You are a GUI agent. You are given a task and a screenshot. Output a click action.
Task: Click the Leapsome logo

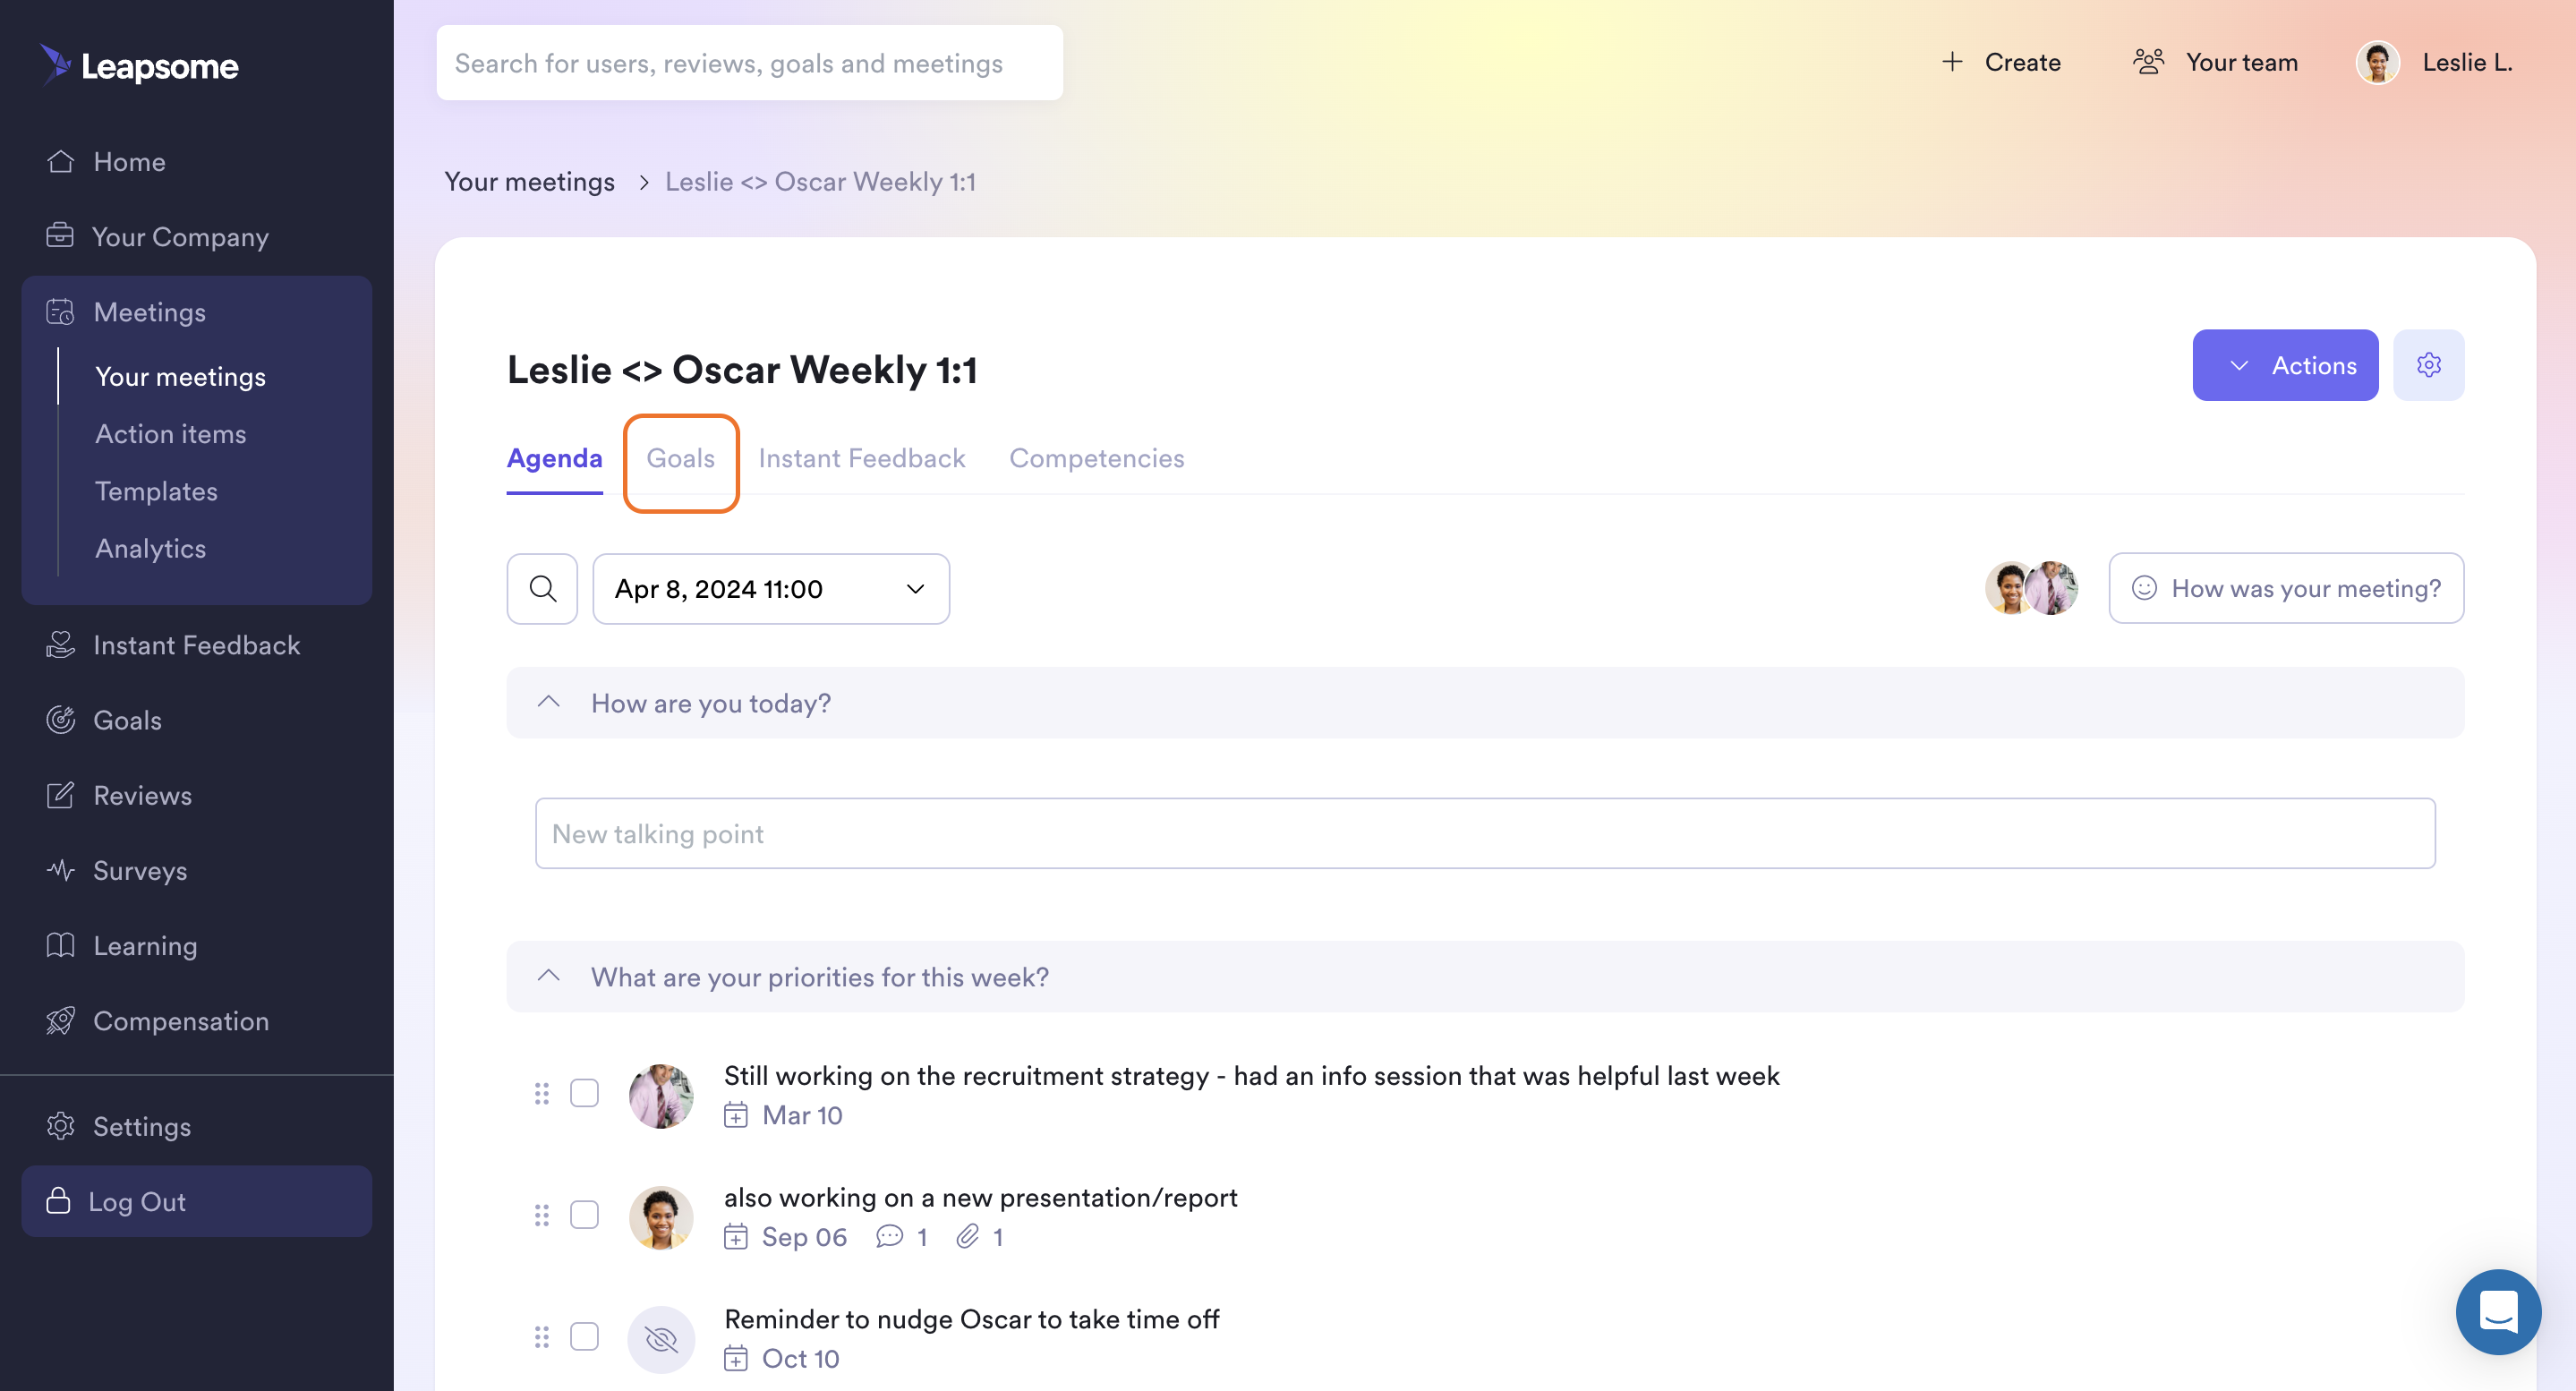[x=139, y=65]
